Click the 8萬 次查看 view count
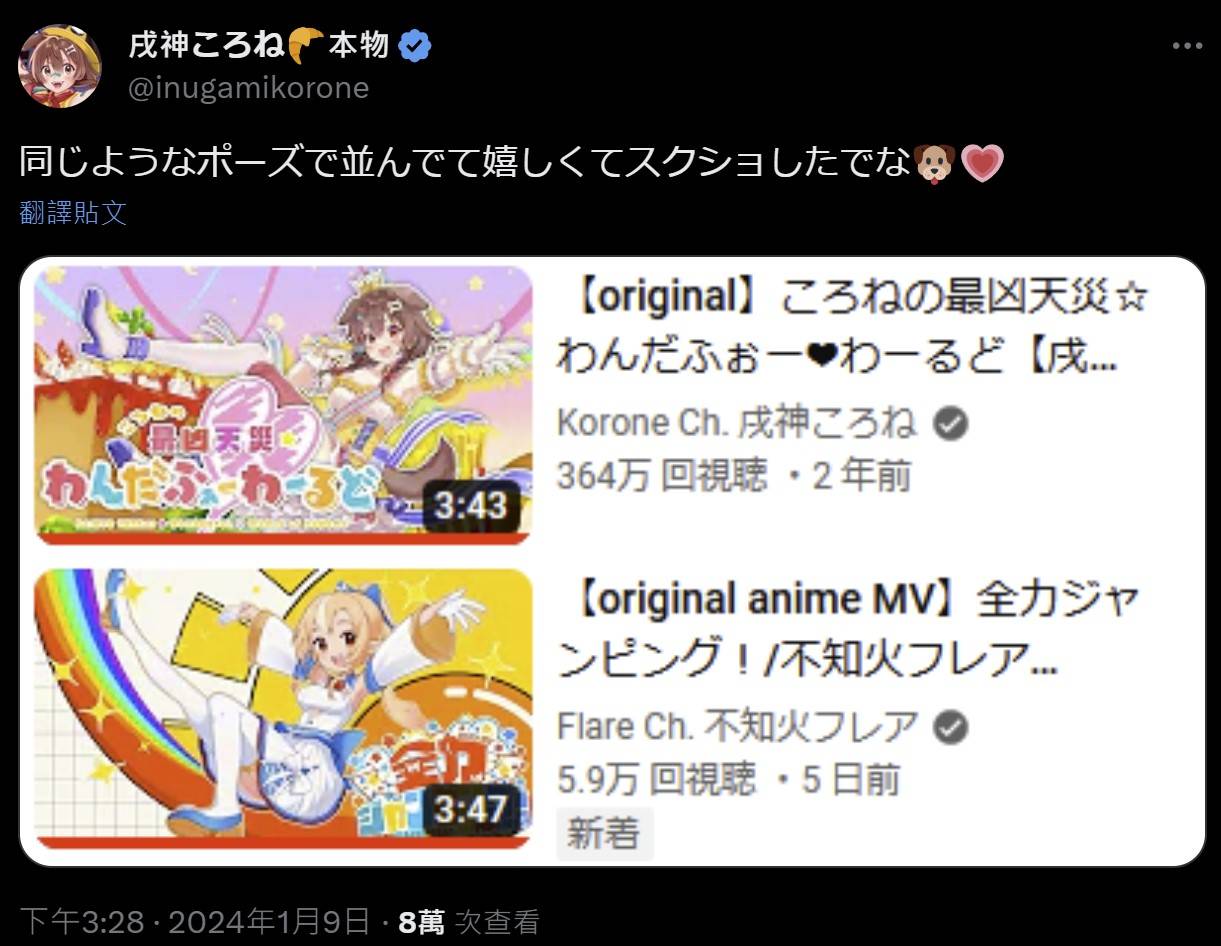Viewport: 1221px width, 946px height. (x=468, y=921)
